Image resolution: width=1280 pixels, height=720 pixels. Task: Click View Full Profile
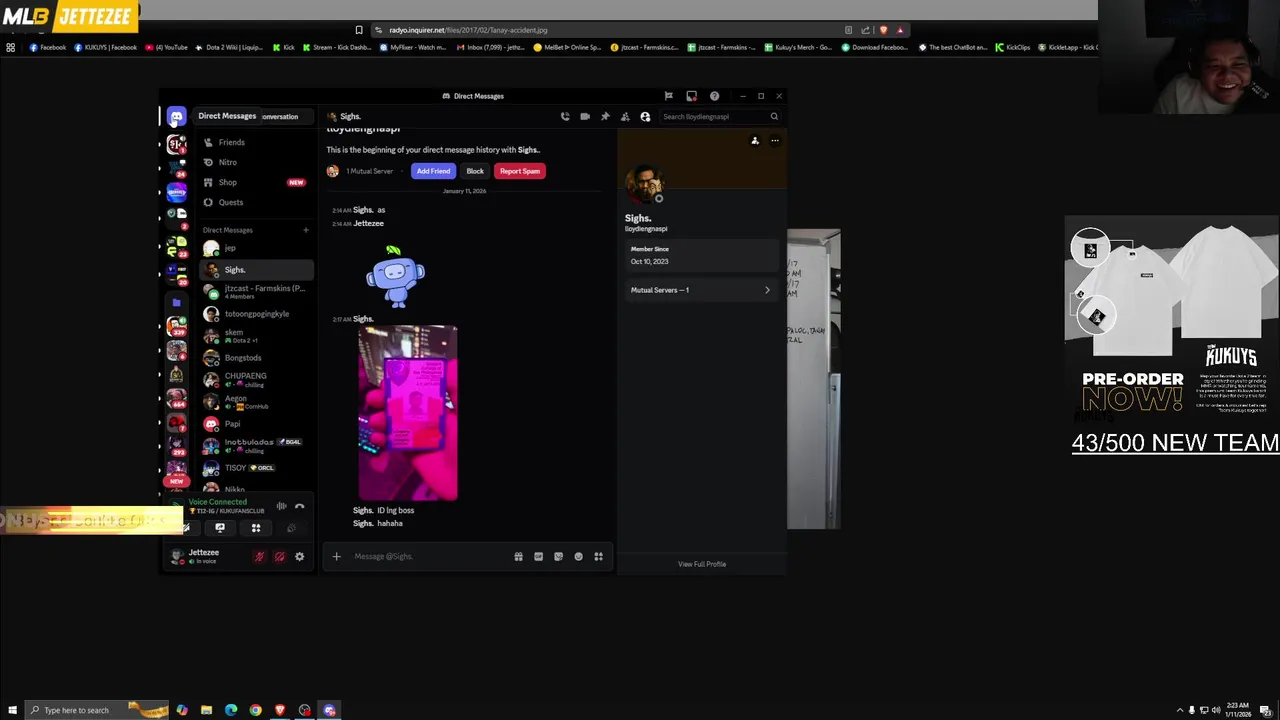[702, 564]
